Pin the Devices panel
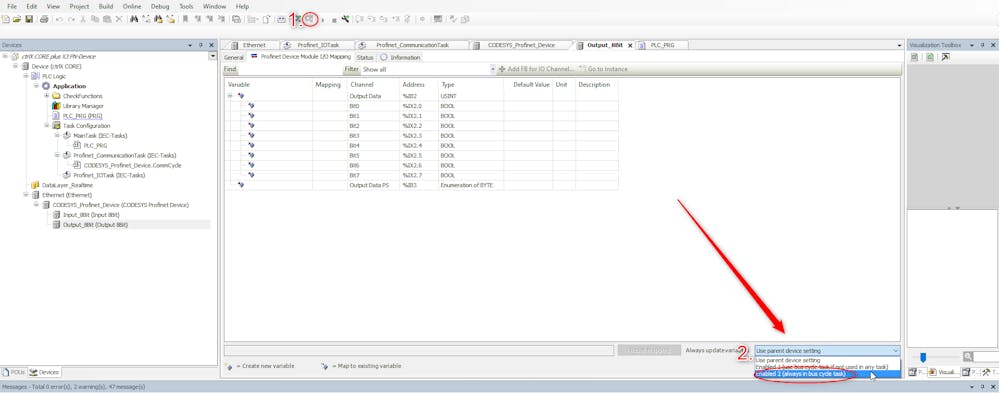 click(x=201, y=45)
